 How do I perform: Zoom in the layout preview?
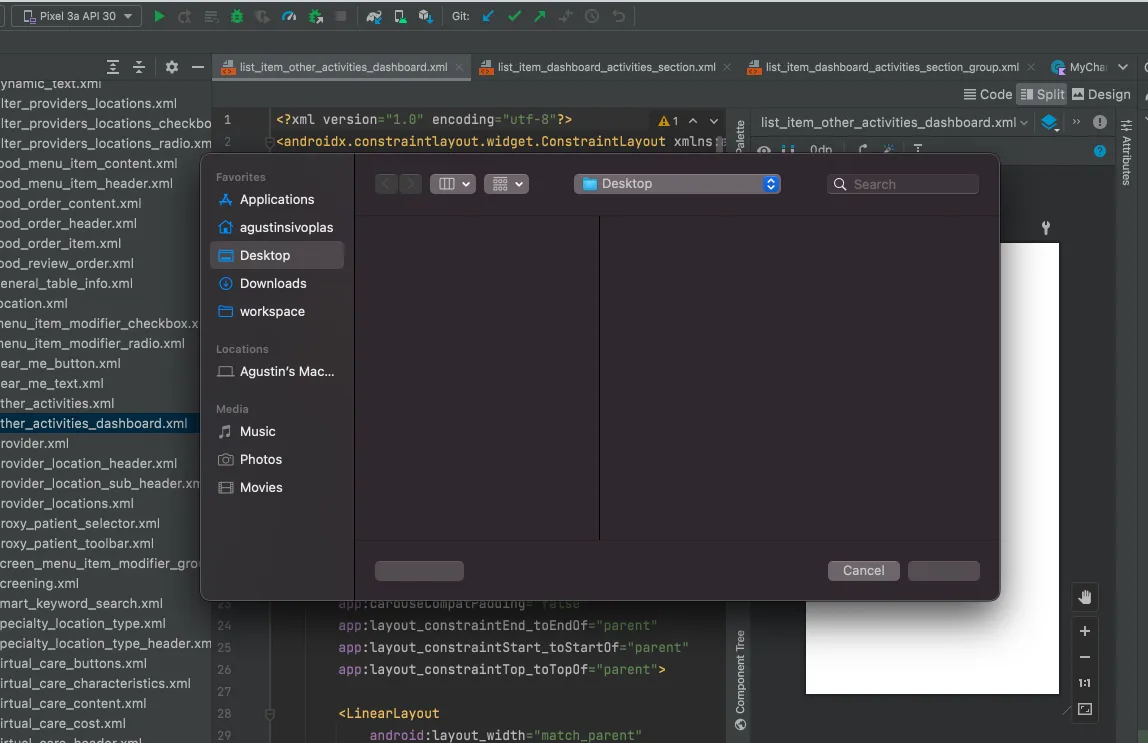[x=1085, y=631]
